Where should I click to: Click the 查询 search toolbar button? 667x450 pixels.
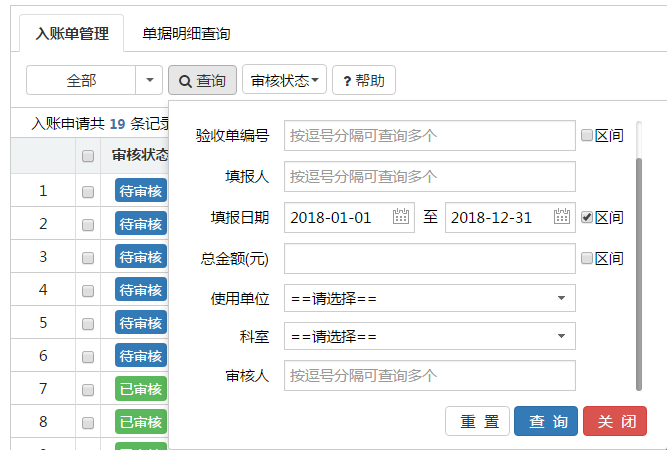point(202,80)
